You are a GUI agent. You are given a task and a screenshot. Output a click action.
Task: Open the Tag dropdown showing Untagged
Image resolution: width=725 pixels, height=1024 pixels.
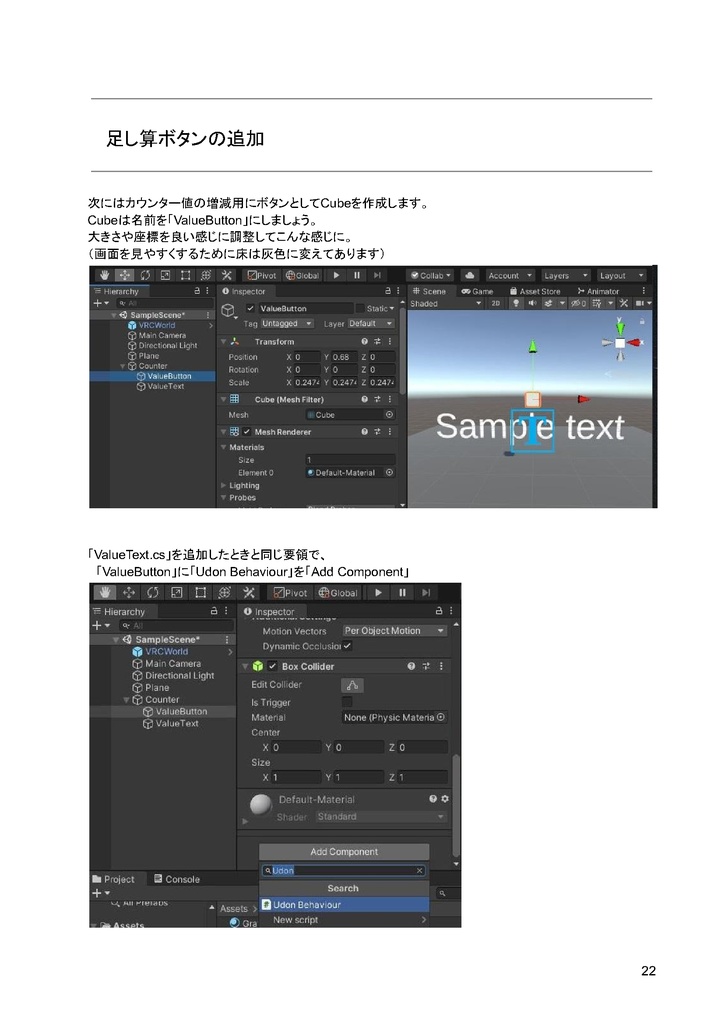click(x=287, y=323)
